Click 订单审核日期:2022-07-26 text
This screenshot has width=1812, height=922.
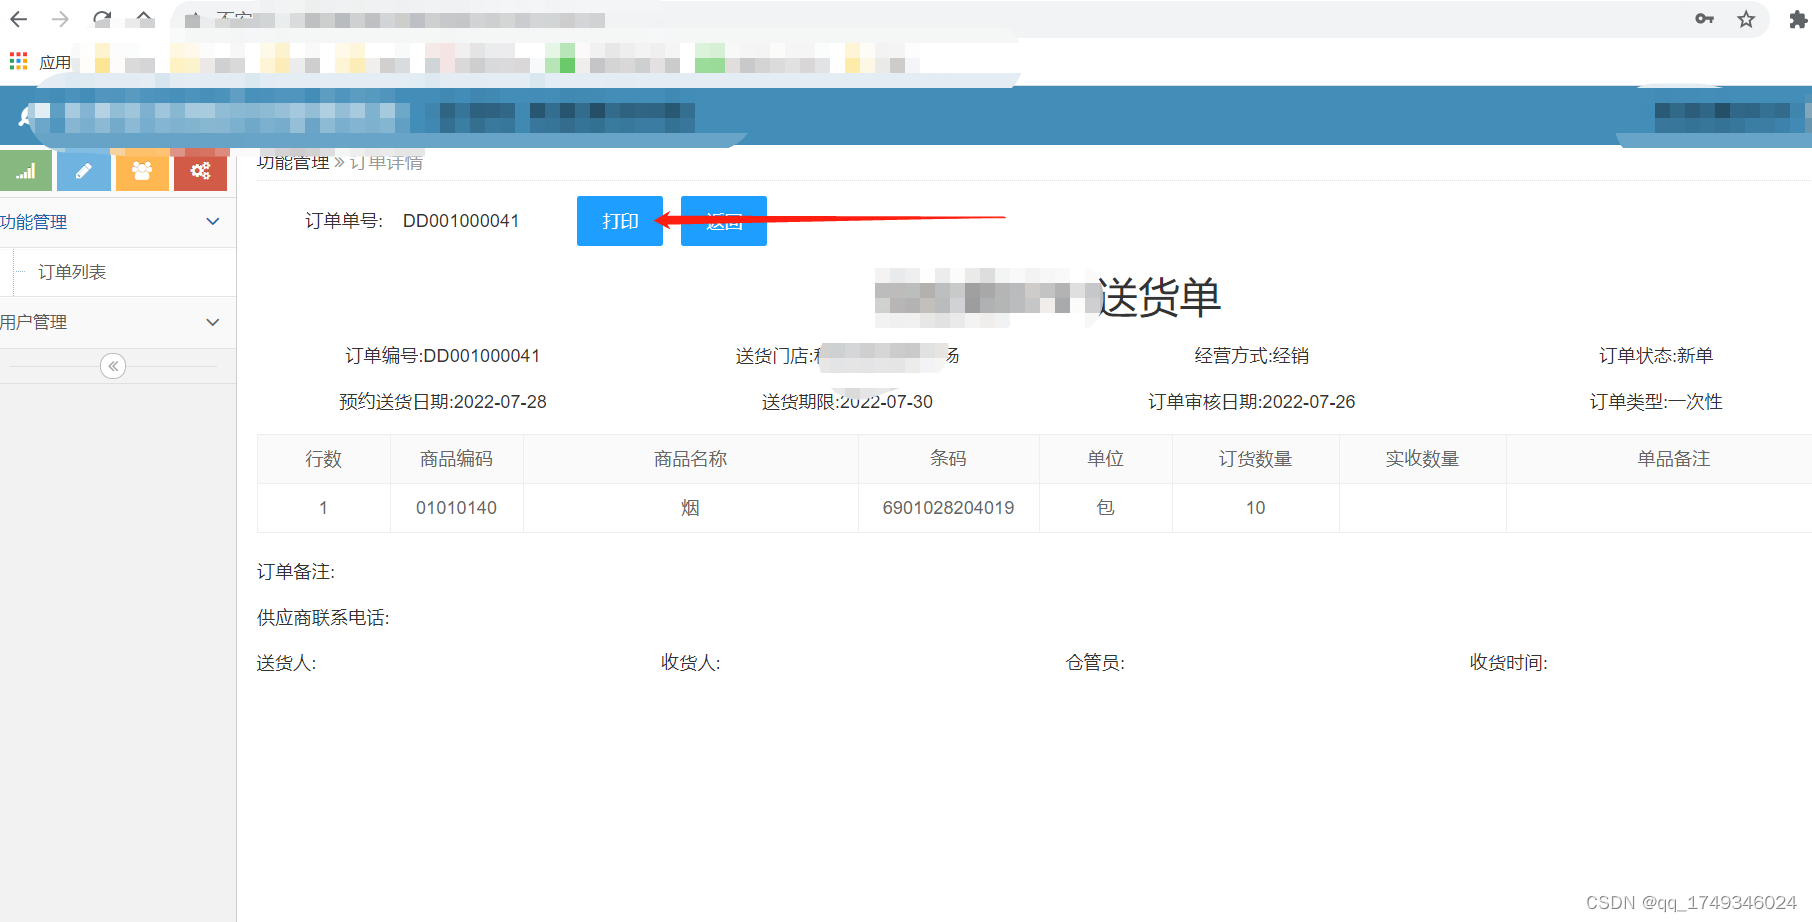[x=1252, y=402]
